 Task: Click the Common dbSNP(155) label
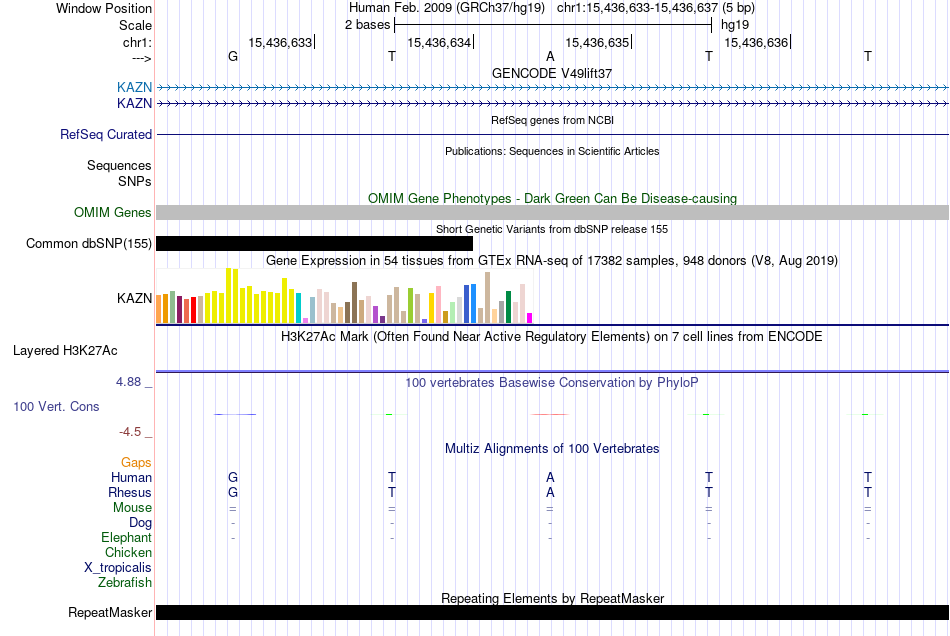pyautogui.click(x=88, y=243)
